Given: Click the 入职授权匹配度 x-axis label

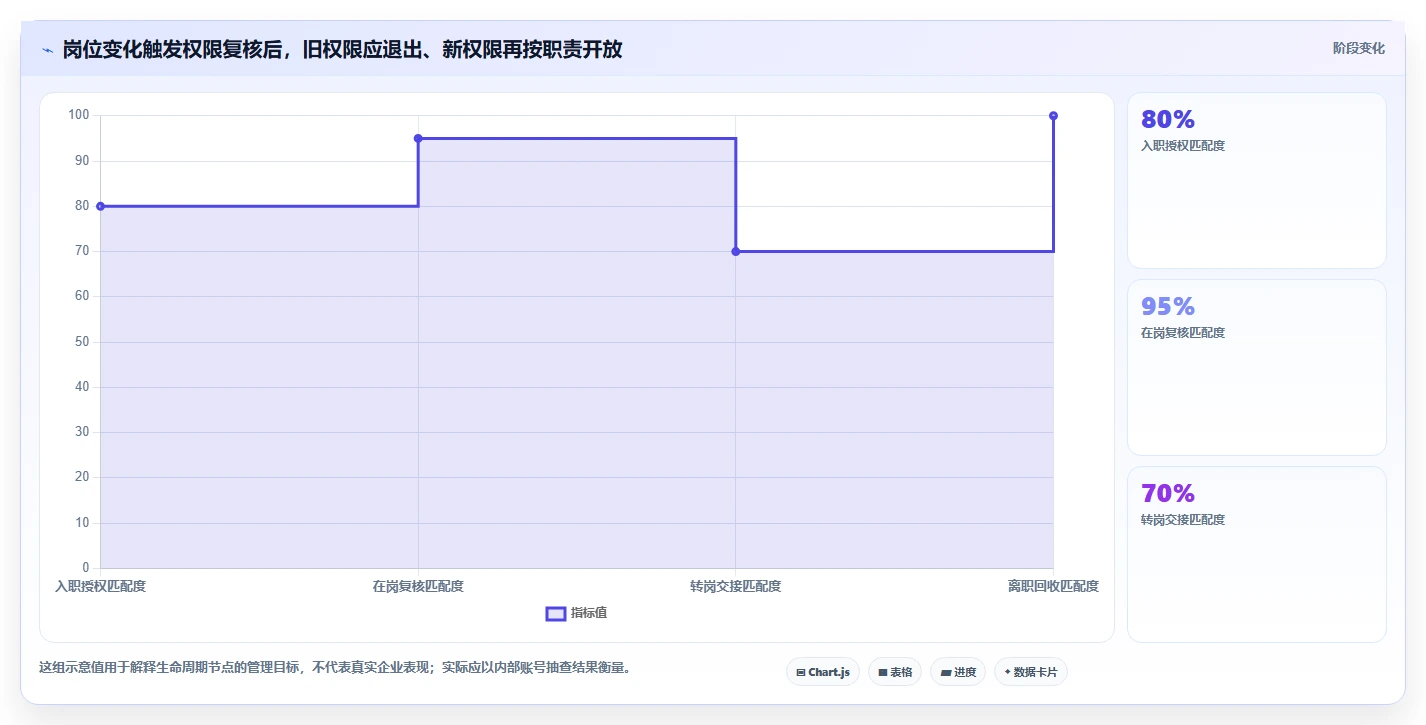Looking at the screenshot, I should coord(100,586).
